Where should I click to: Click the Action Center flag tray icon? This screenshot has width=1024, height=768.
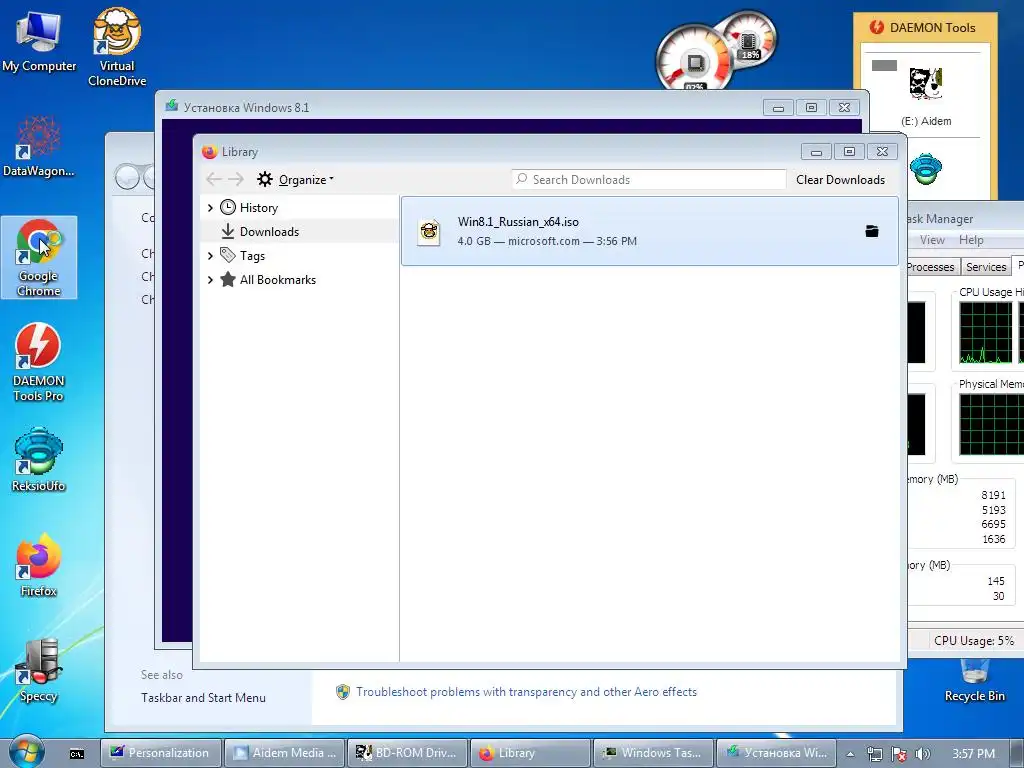[899, 754]
